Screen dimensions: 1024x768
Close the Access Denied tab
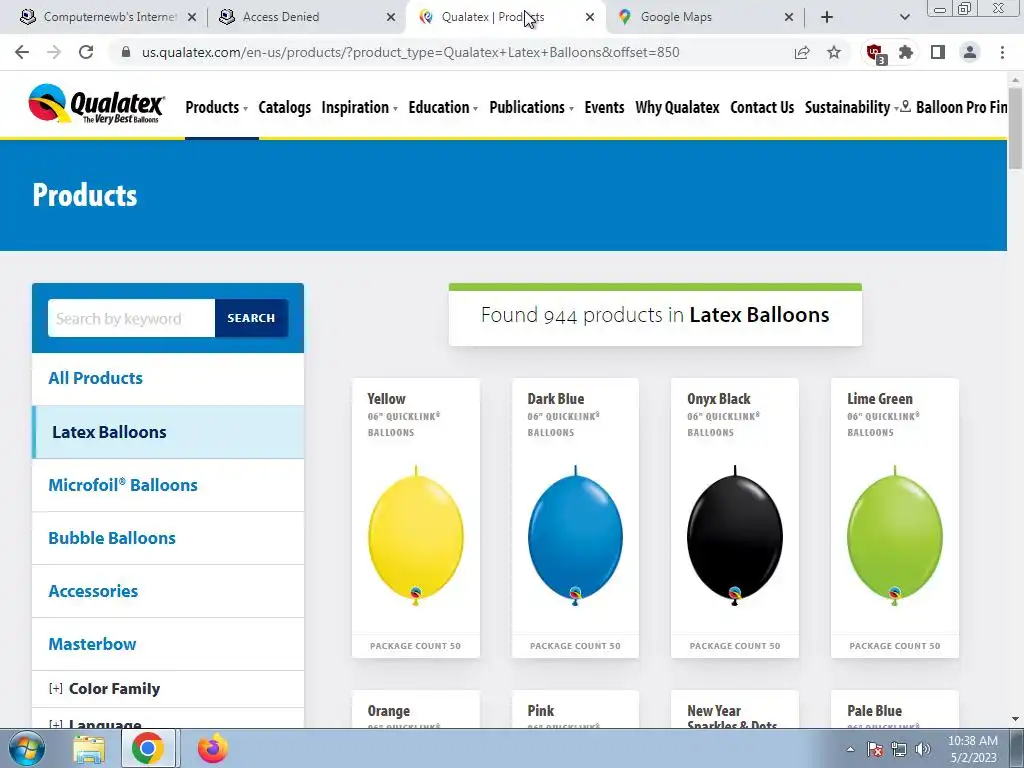pyautogui.click(x=391, y=17)
